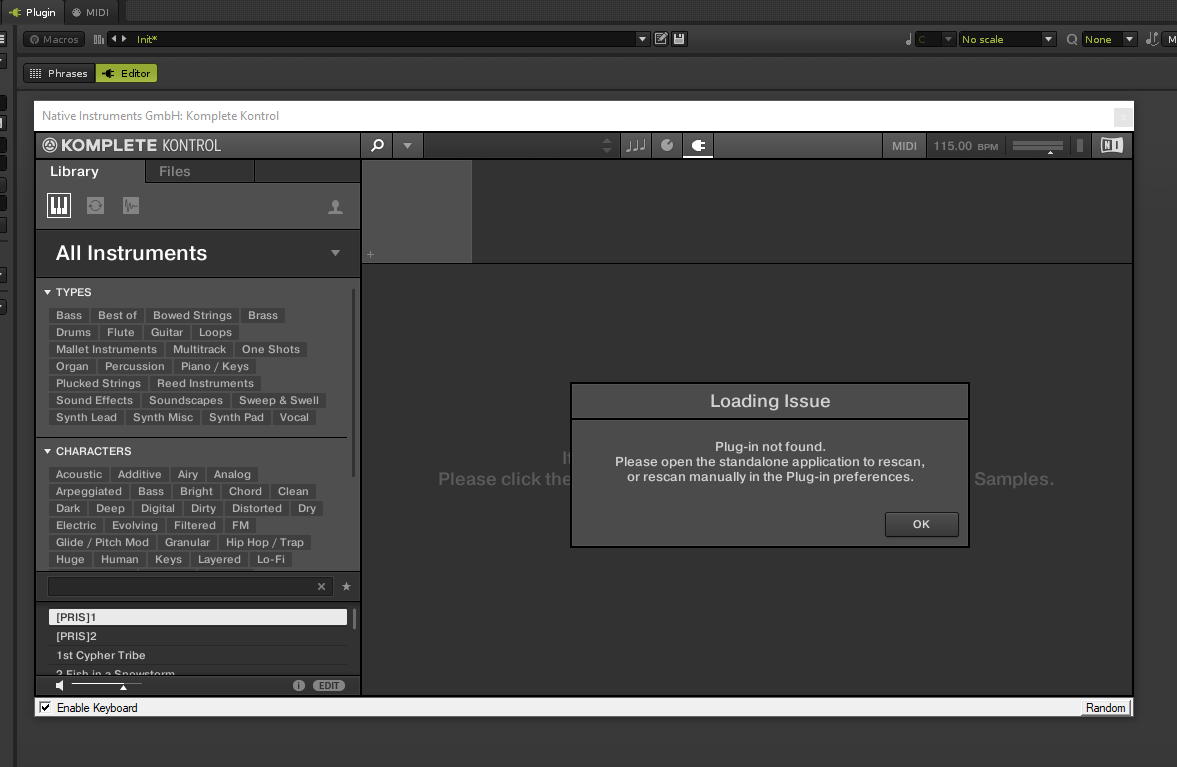1177x767 pixels.
Task: Select the Instruments keyboard icon in Library
Action: pos(59,206)
